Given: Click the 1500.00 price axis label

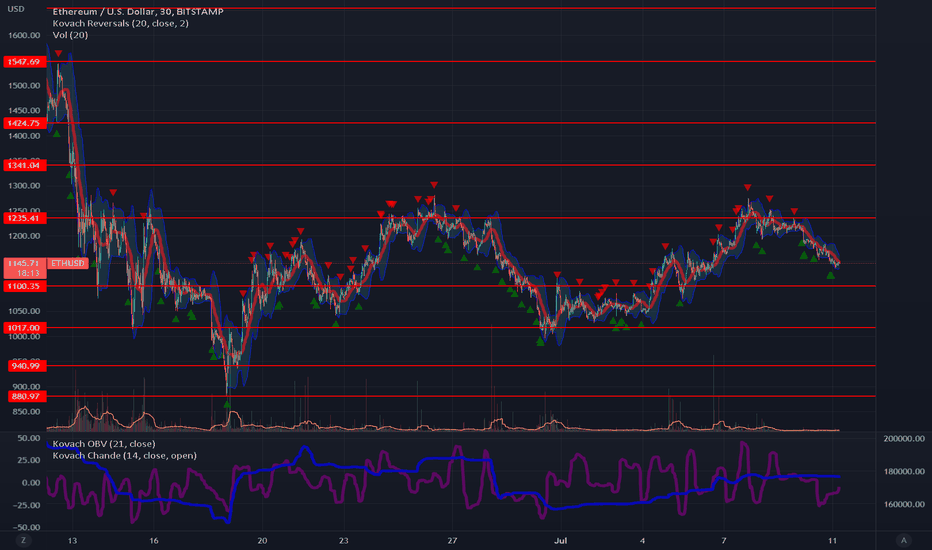Looking at the screenshot, I should (x=24, y=86).
